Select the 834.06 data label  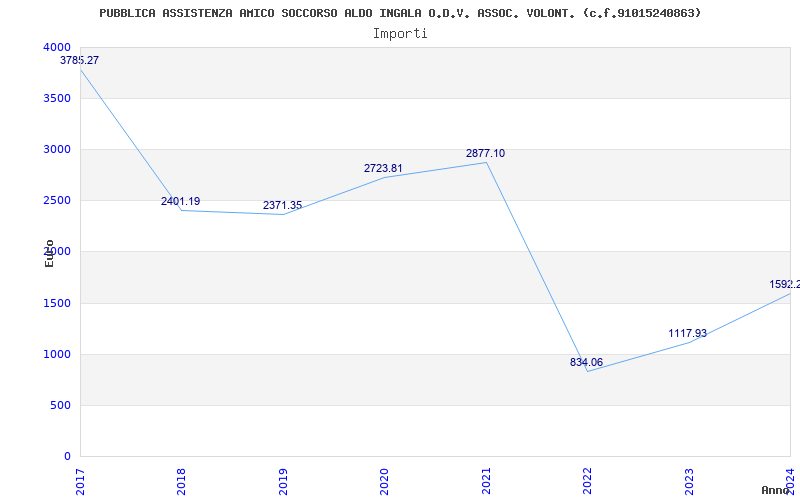(x=586, y=362)
